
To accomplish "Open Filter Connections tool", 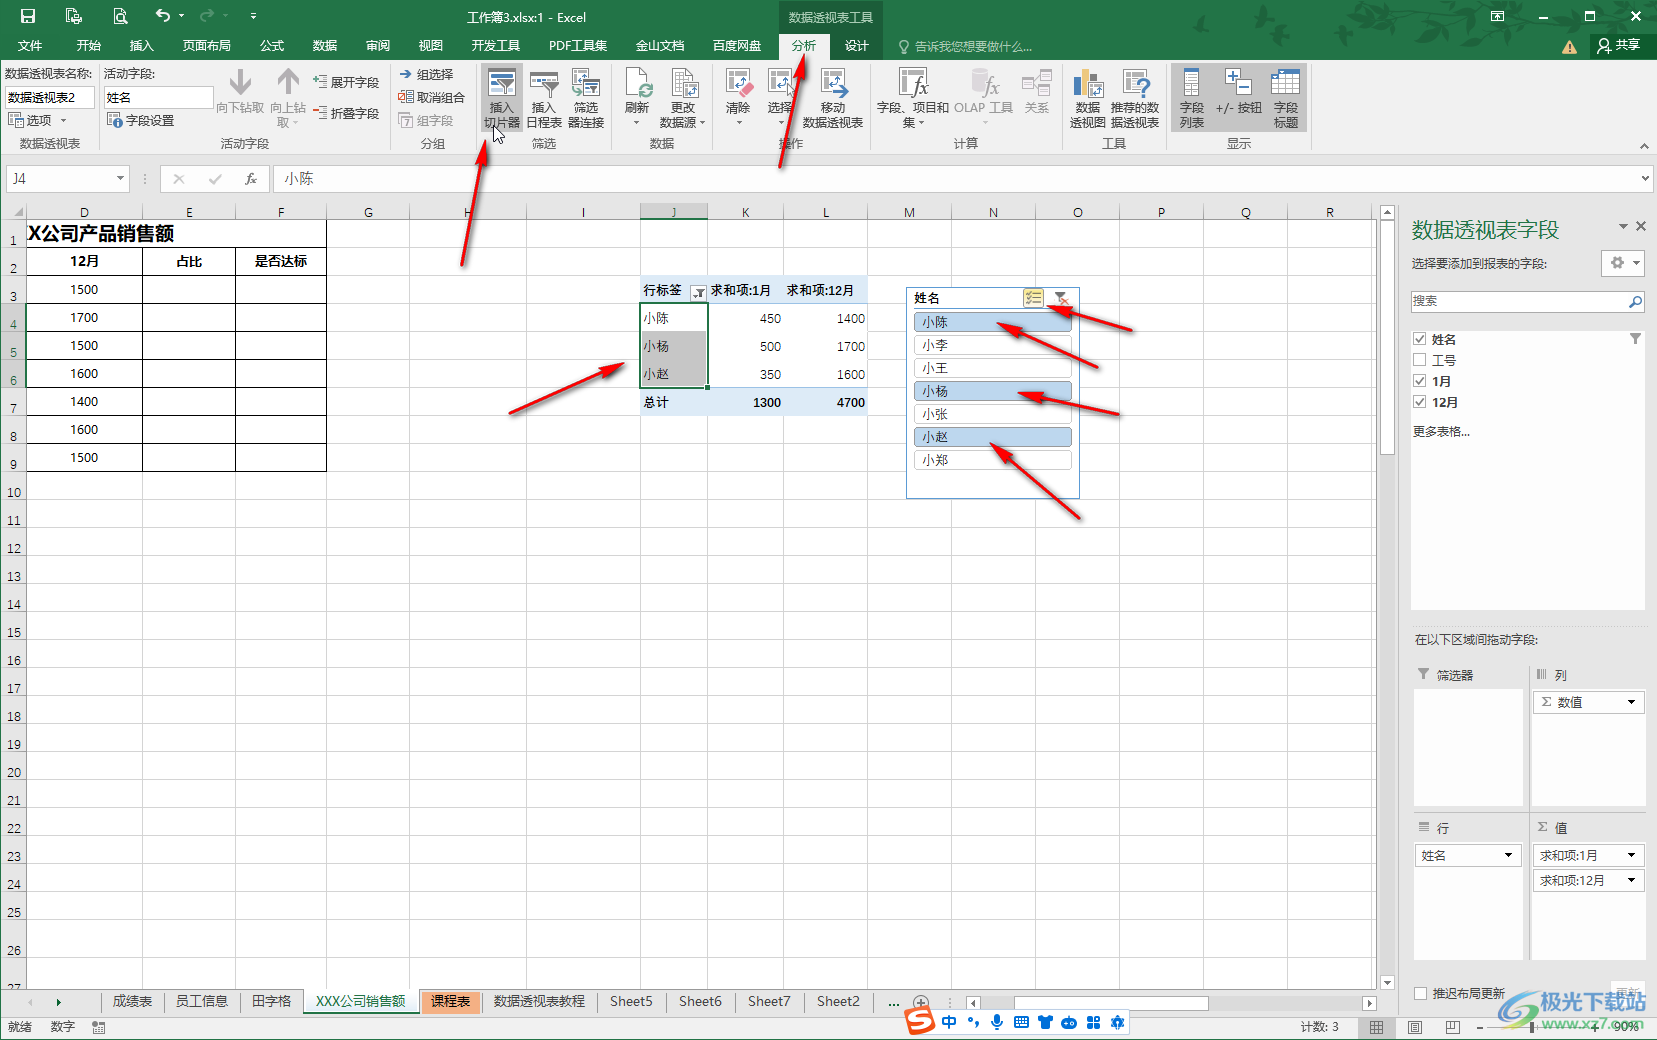I will point(586,98).
